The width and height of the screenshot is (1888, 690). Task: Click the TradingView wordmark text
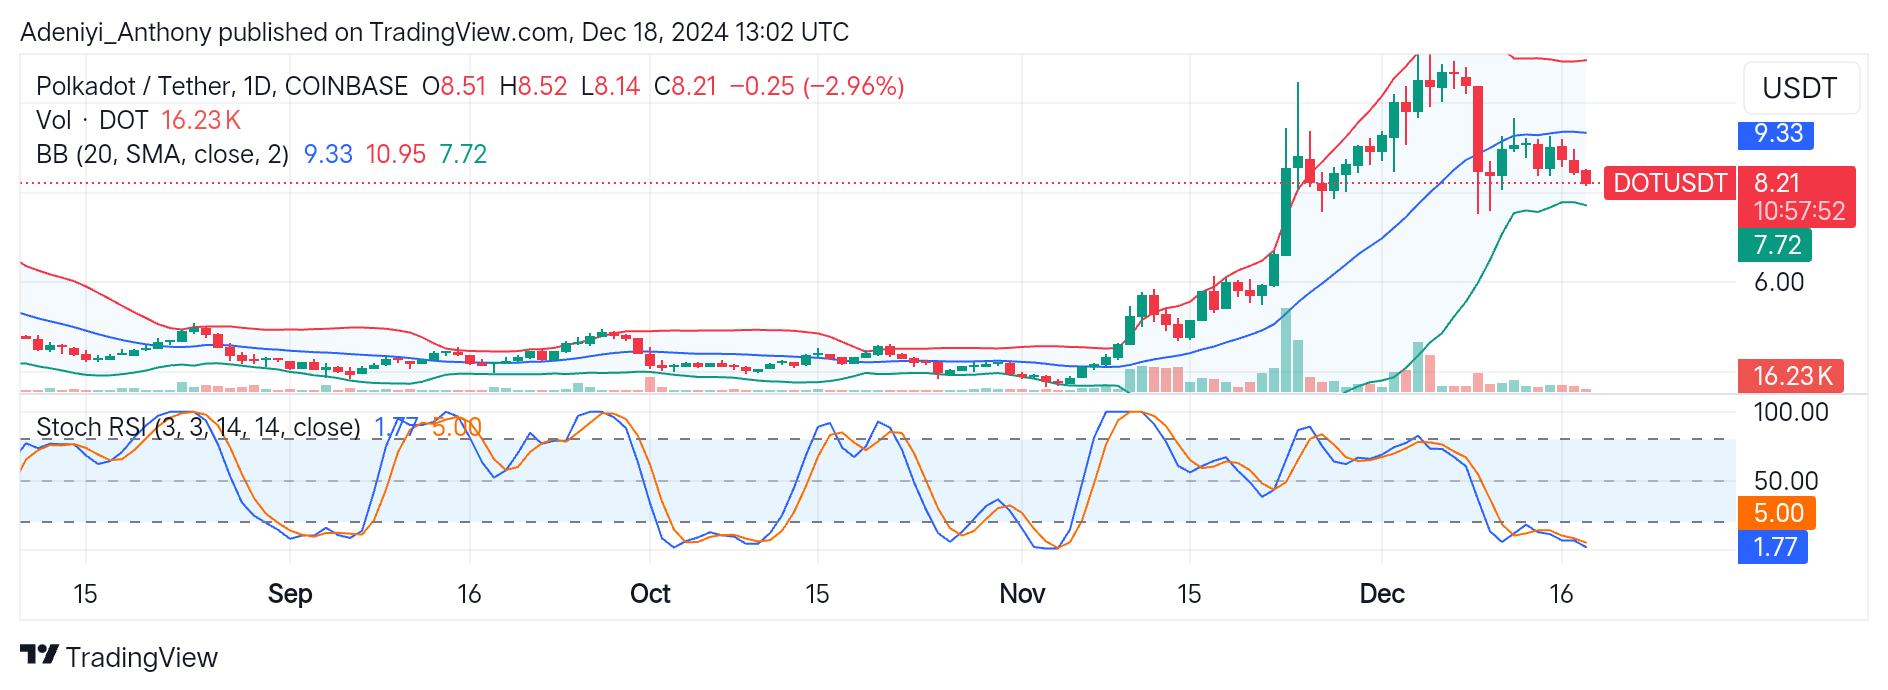click(142, 657)
